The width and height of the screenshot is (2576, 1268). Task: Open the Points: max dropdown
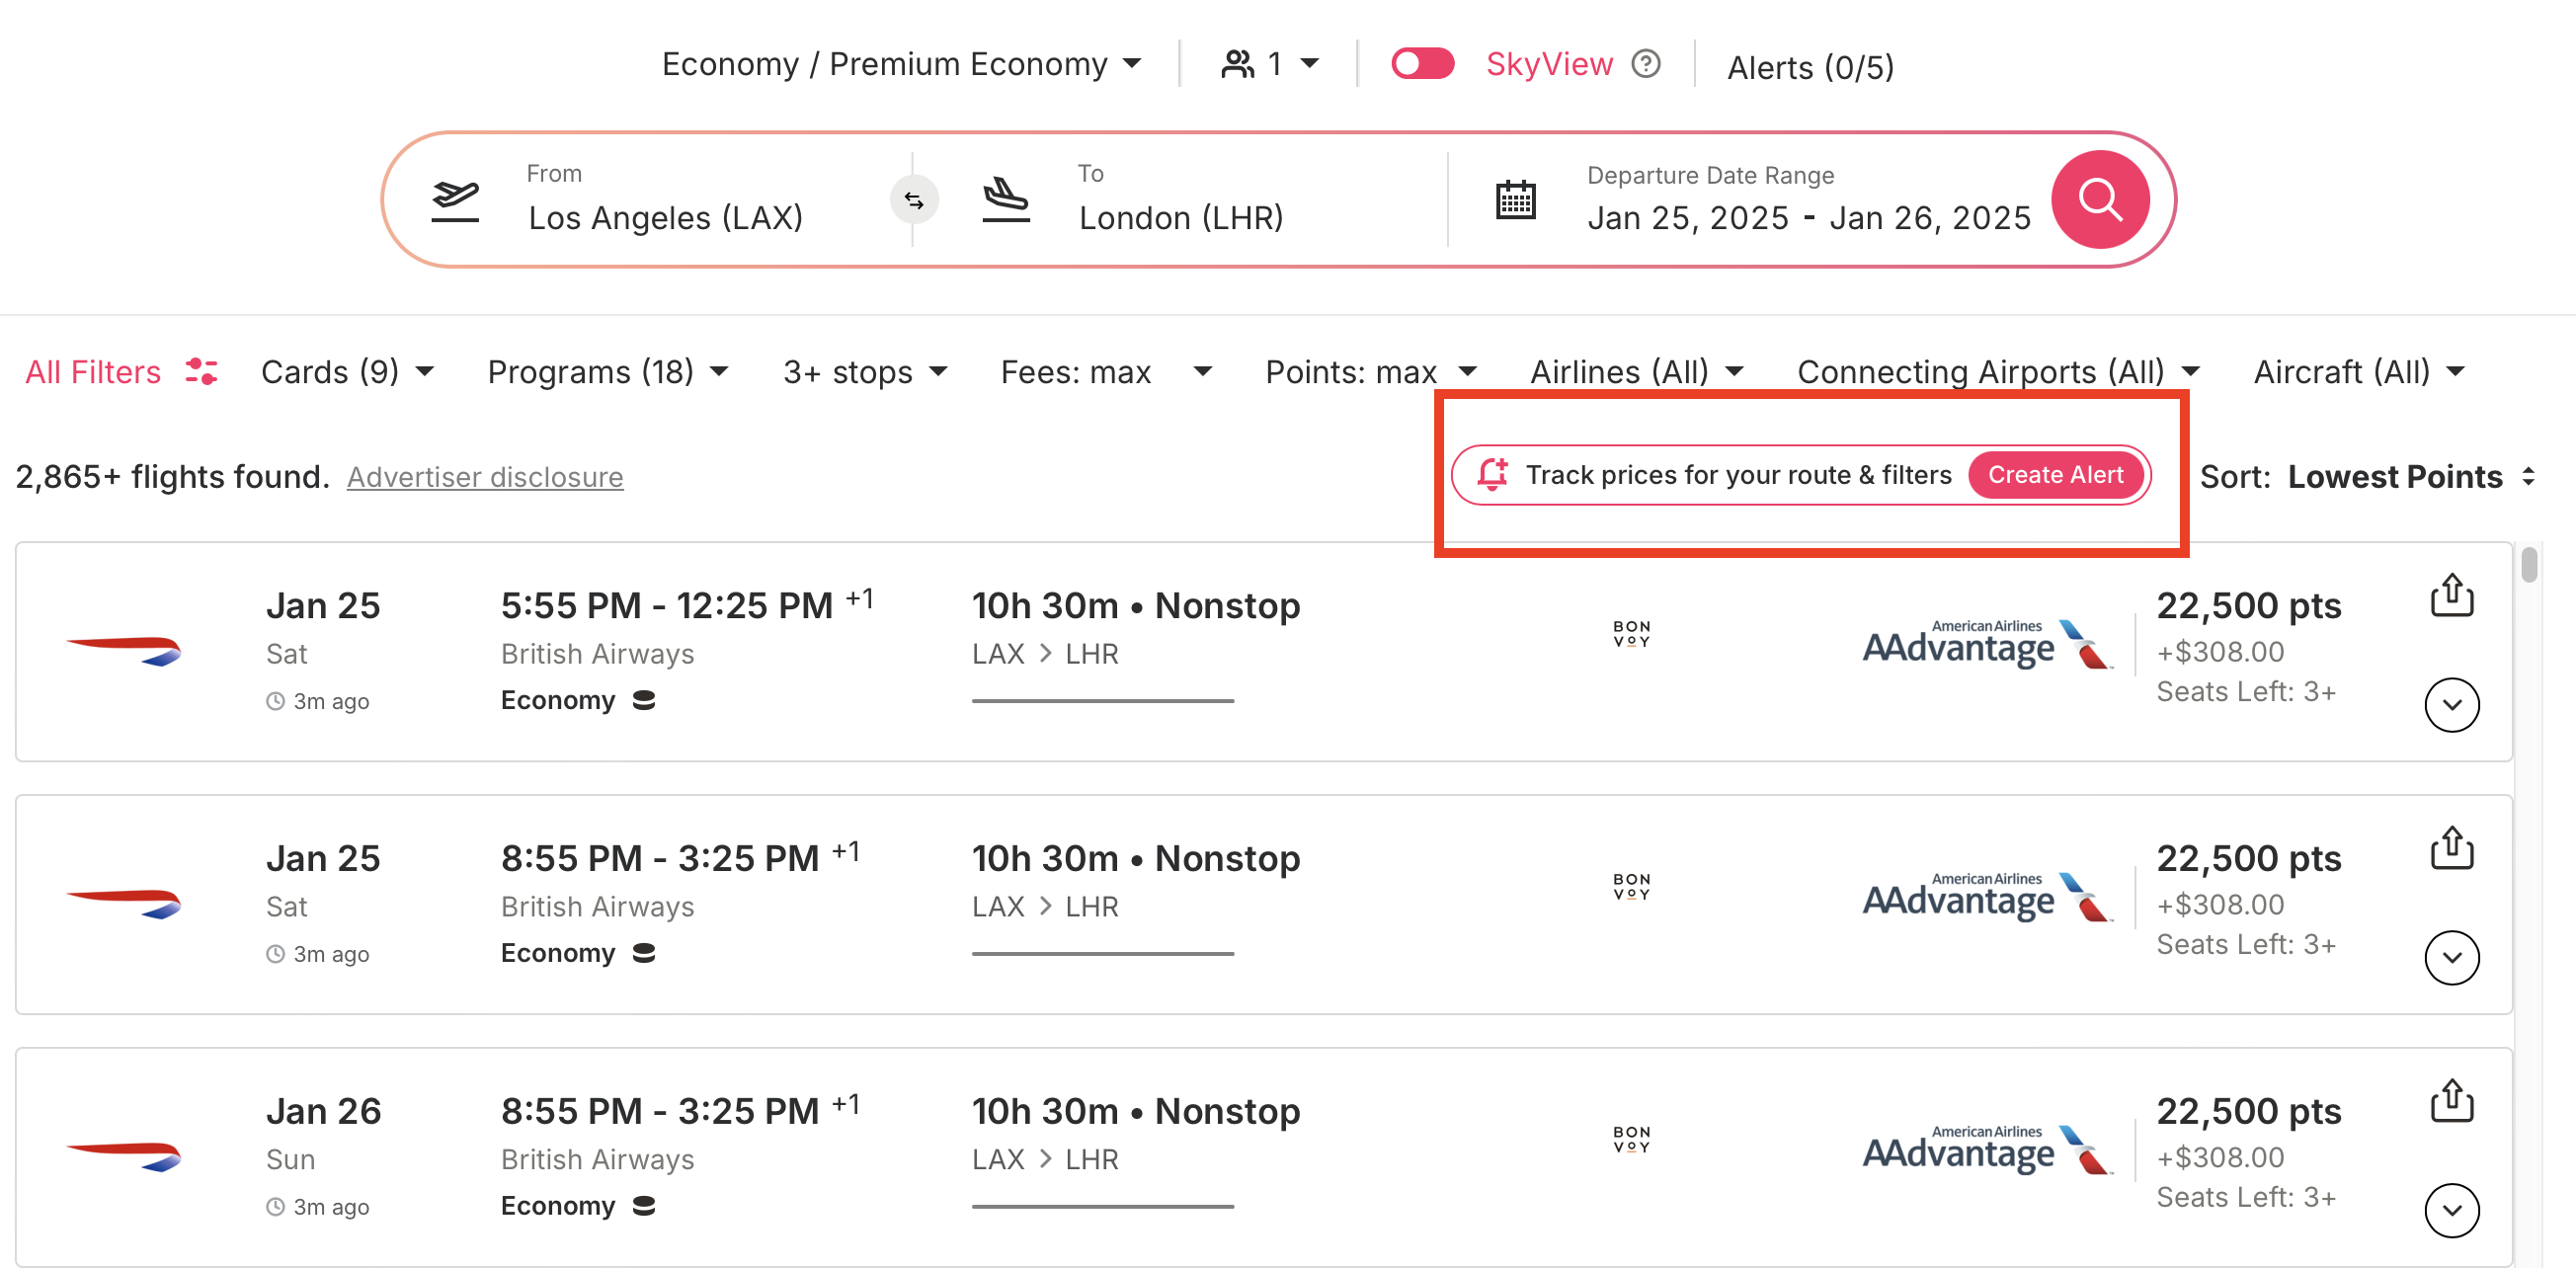click(x=1371, y=372)
